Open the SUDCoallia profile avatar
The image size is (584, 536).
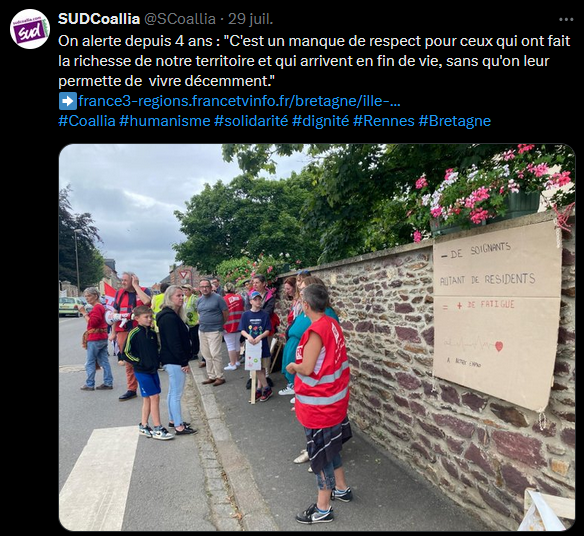tap(30, 29)
